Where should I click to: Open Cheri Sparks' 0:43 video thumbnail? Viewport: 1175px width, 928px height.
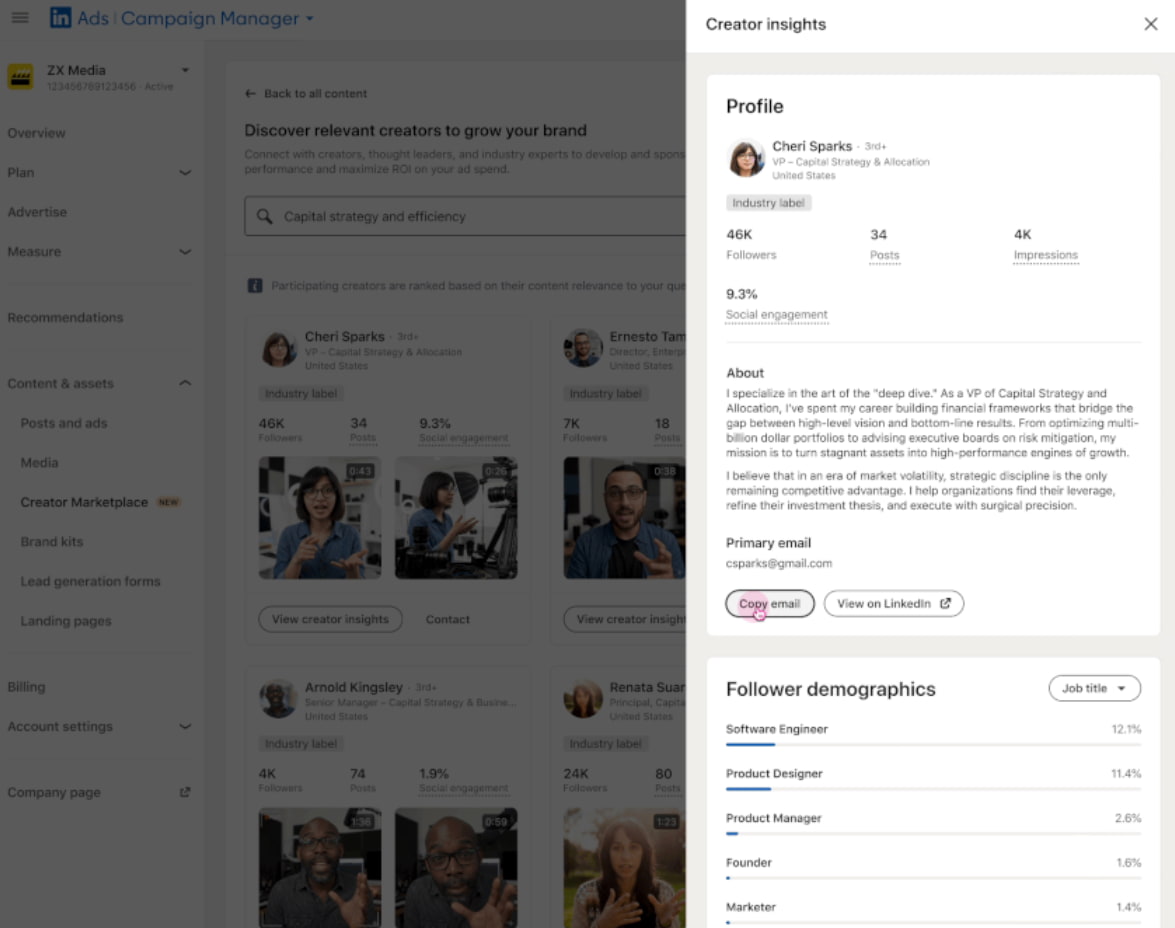[320, 518]
